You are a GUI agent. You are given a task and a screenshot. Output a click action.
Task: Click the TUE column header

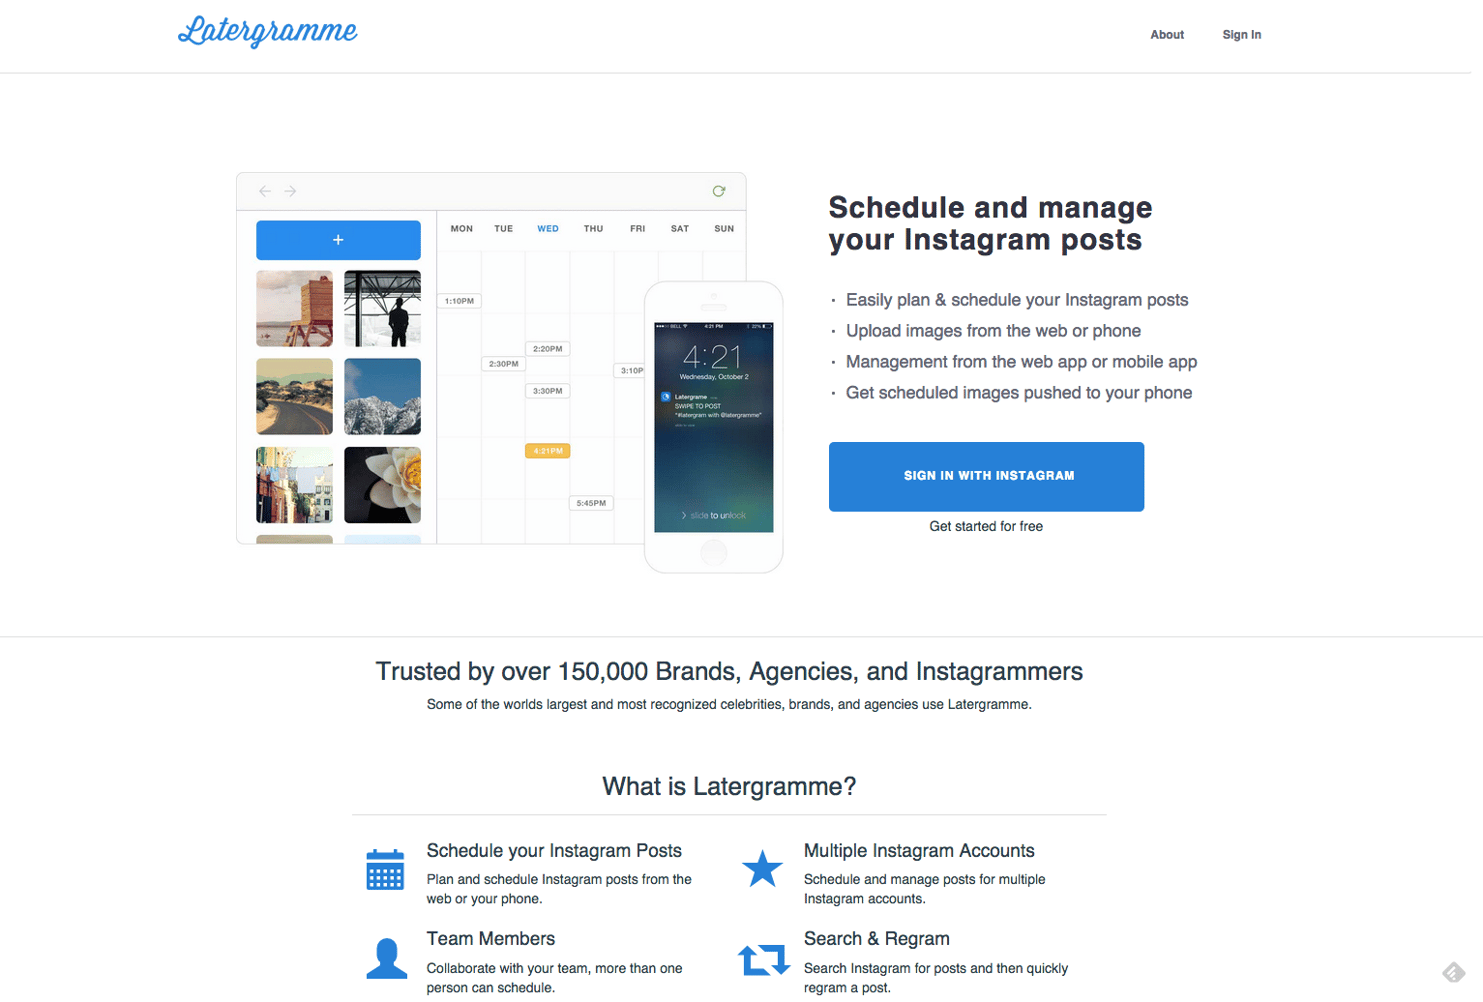504,229
